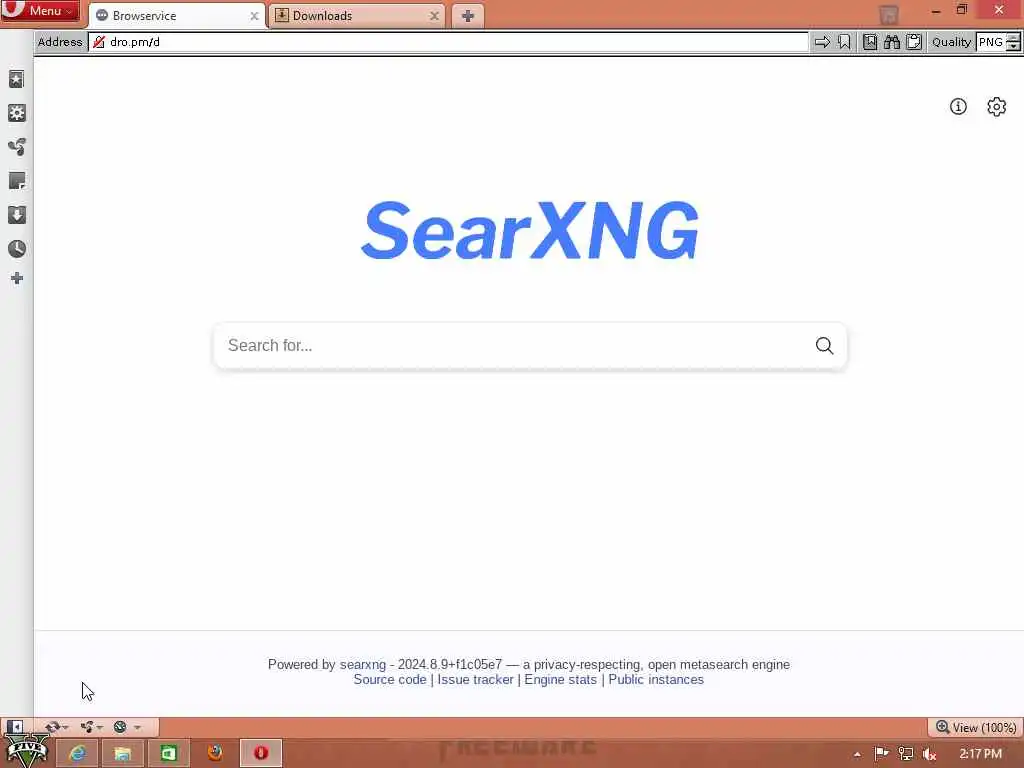Screen dimensions: 1024x768
Task: Open Opera Unite dropdown in status bar
Action: (x=91, y=727)
